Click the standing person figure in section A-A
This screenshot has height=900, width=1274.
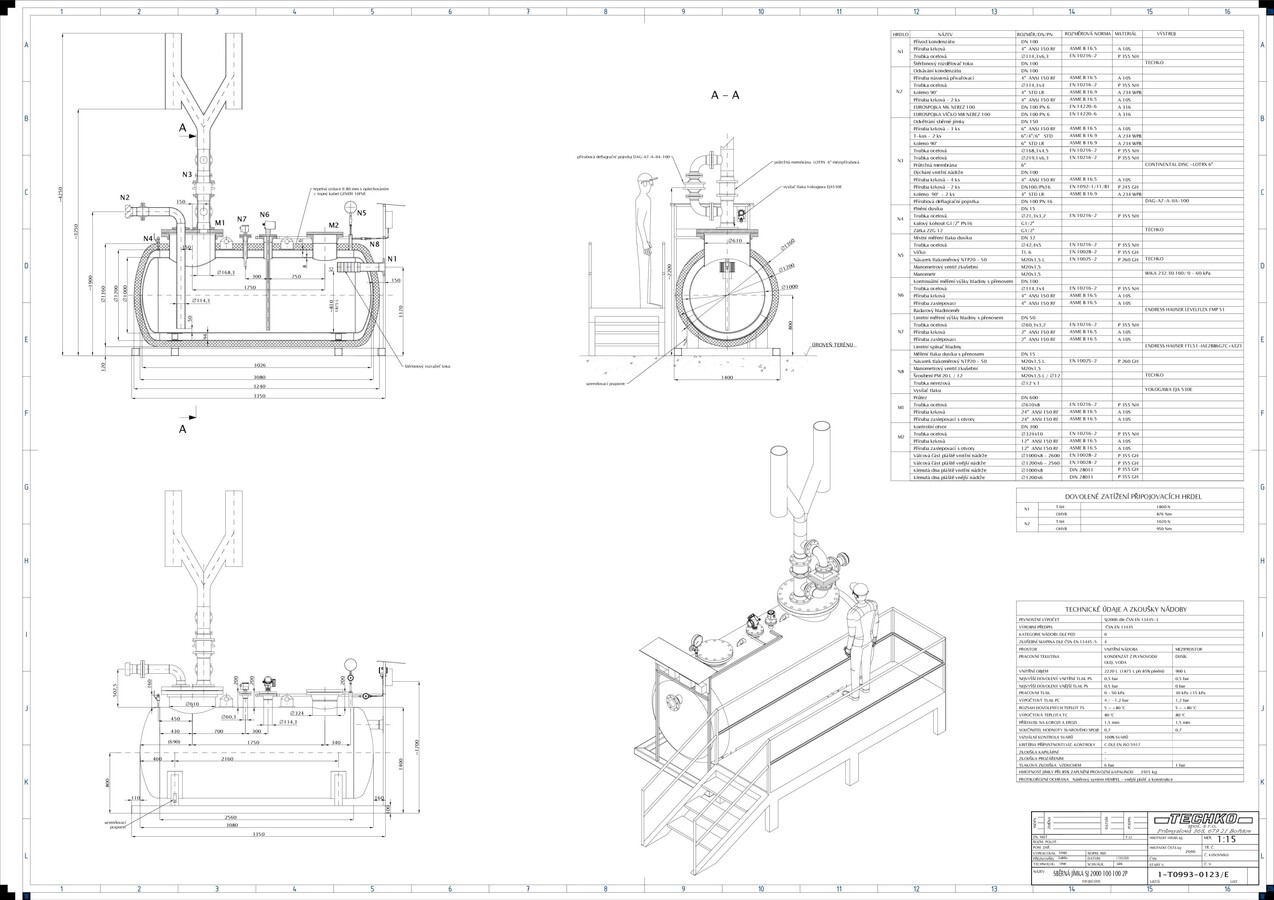[647, 240]
